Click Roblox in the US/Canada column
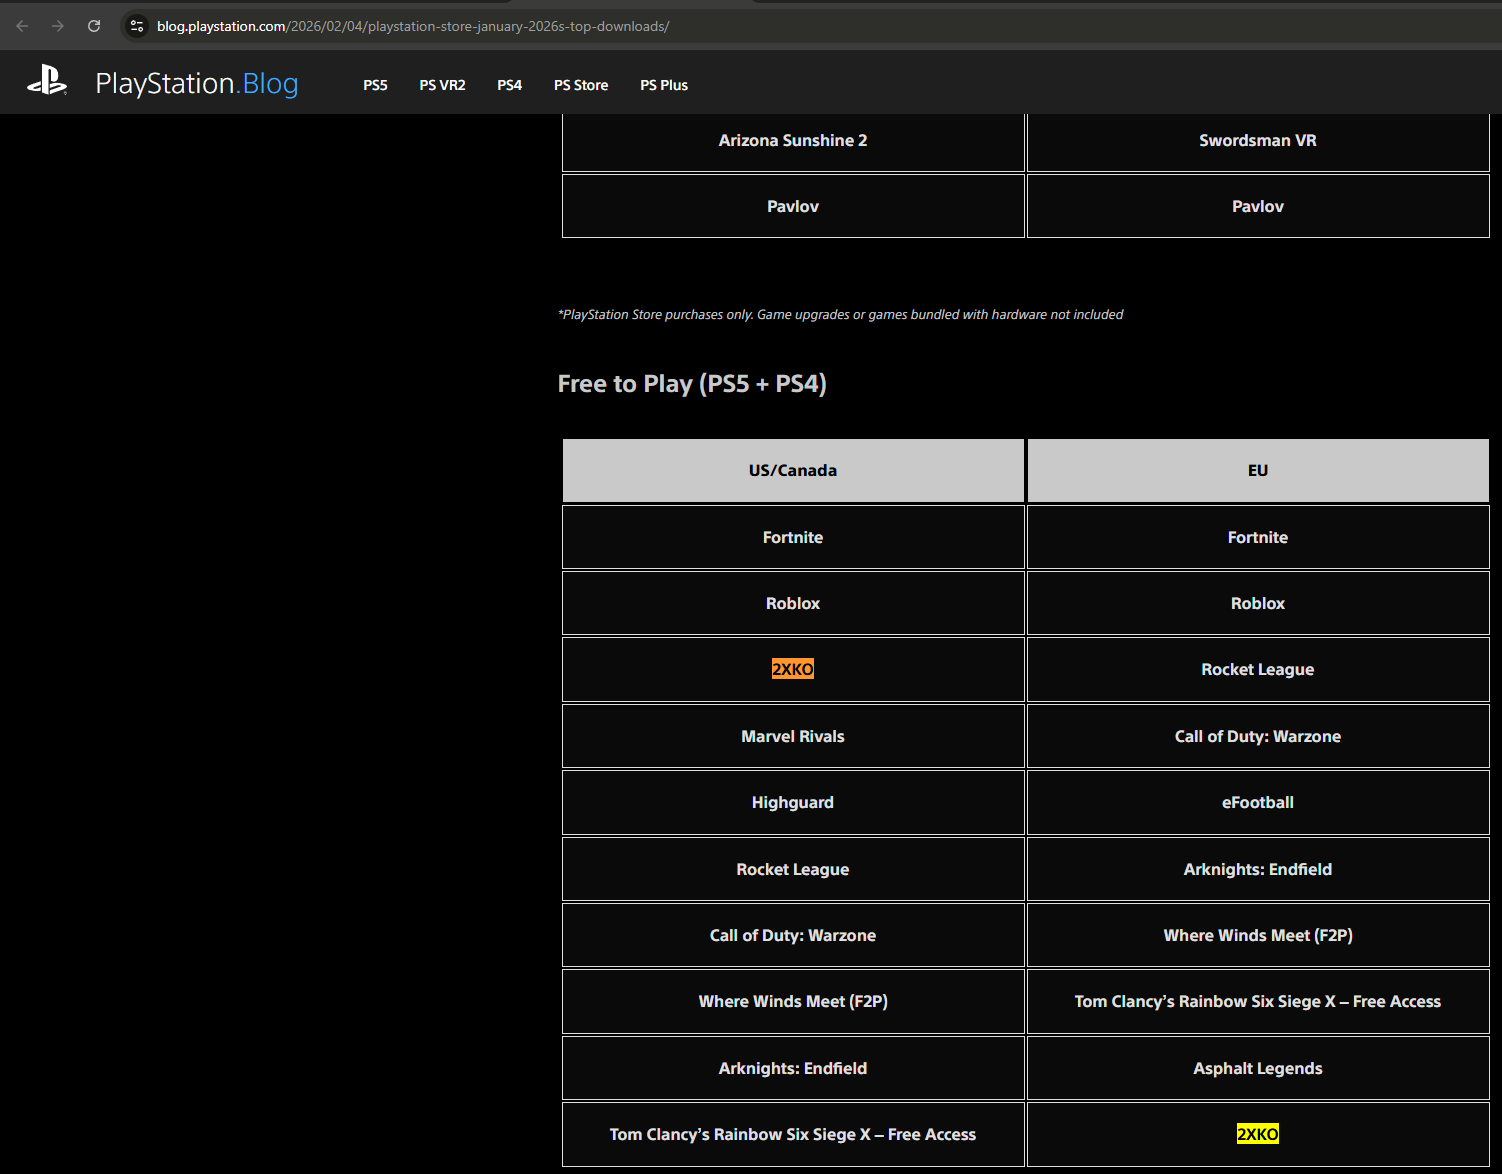Viewport: 1502px width, 1174px height. (x=793, y=603)
